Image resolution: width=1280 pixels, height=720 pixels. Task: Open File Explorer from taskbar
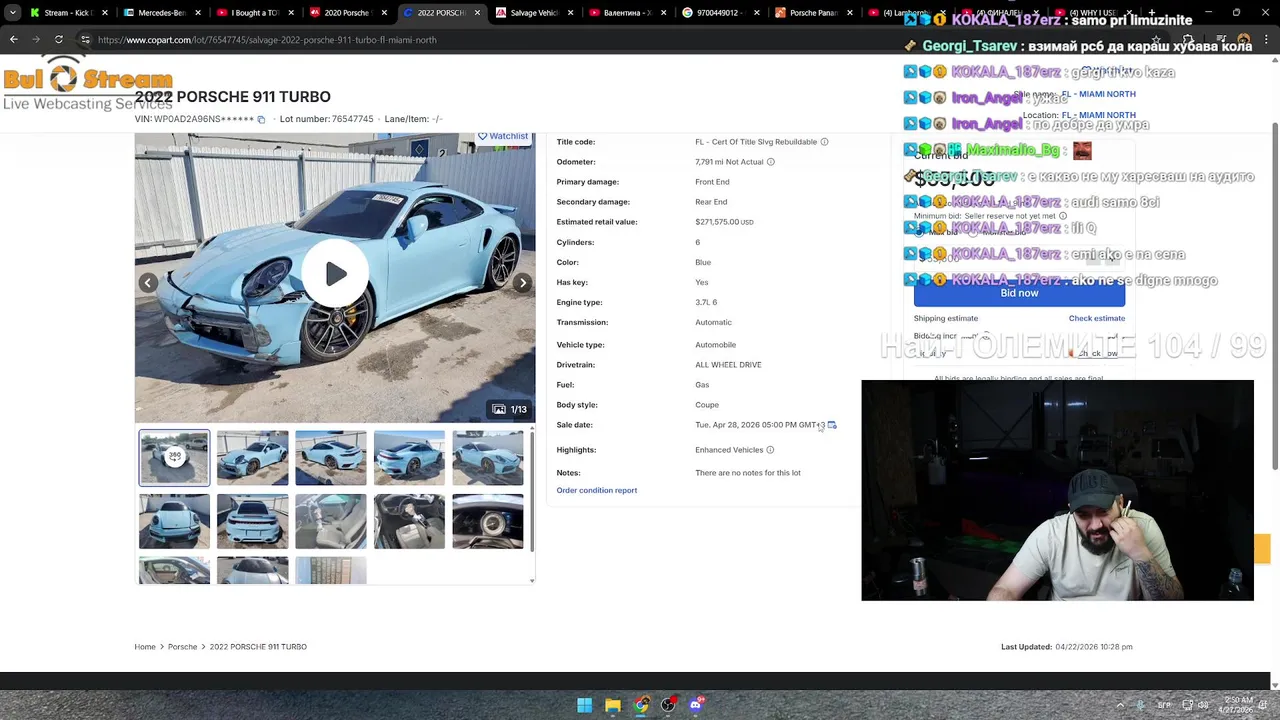tap(612, 705)
